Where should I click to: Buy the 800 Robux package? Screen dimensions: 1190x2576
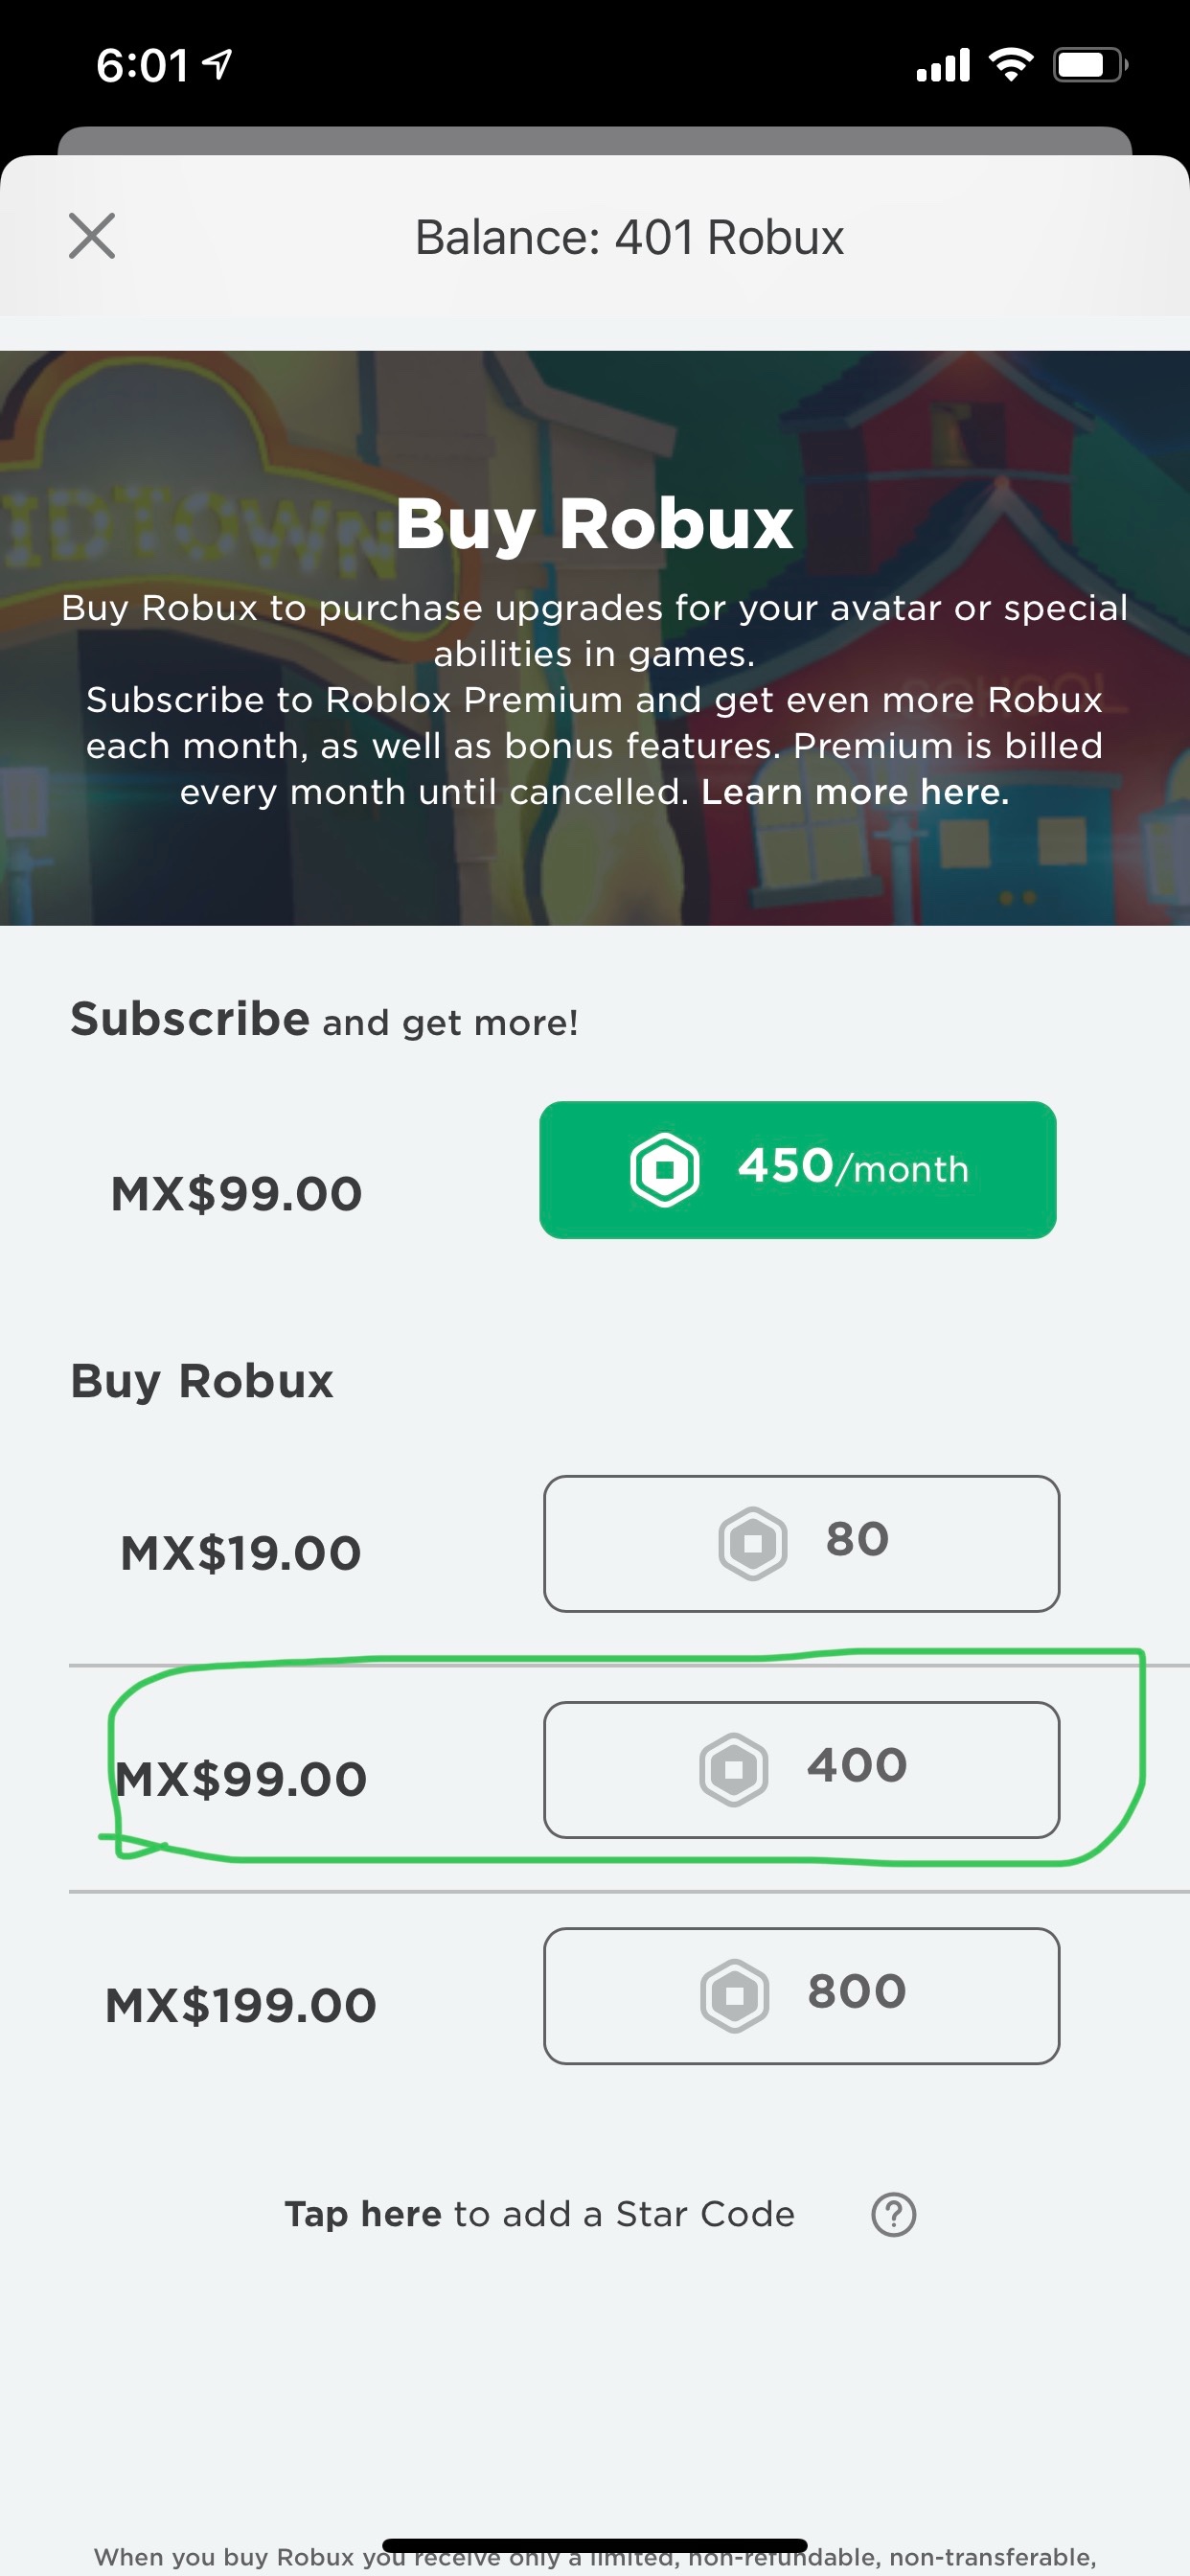(801, 1995)
